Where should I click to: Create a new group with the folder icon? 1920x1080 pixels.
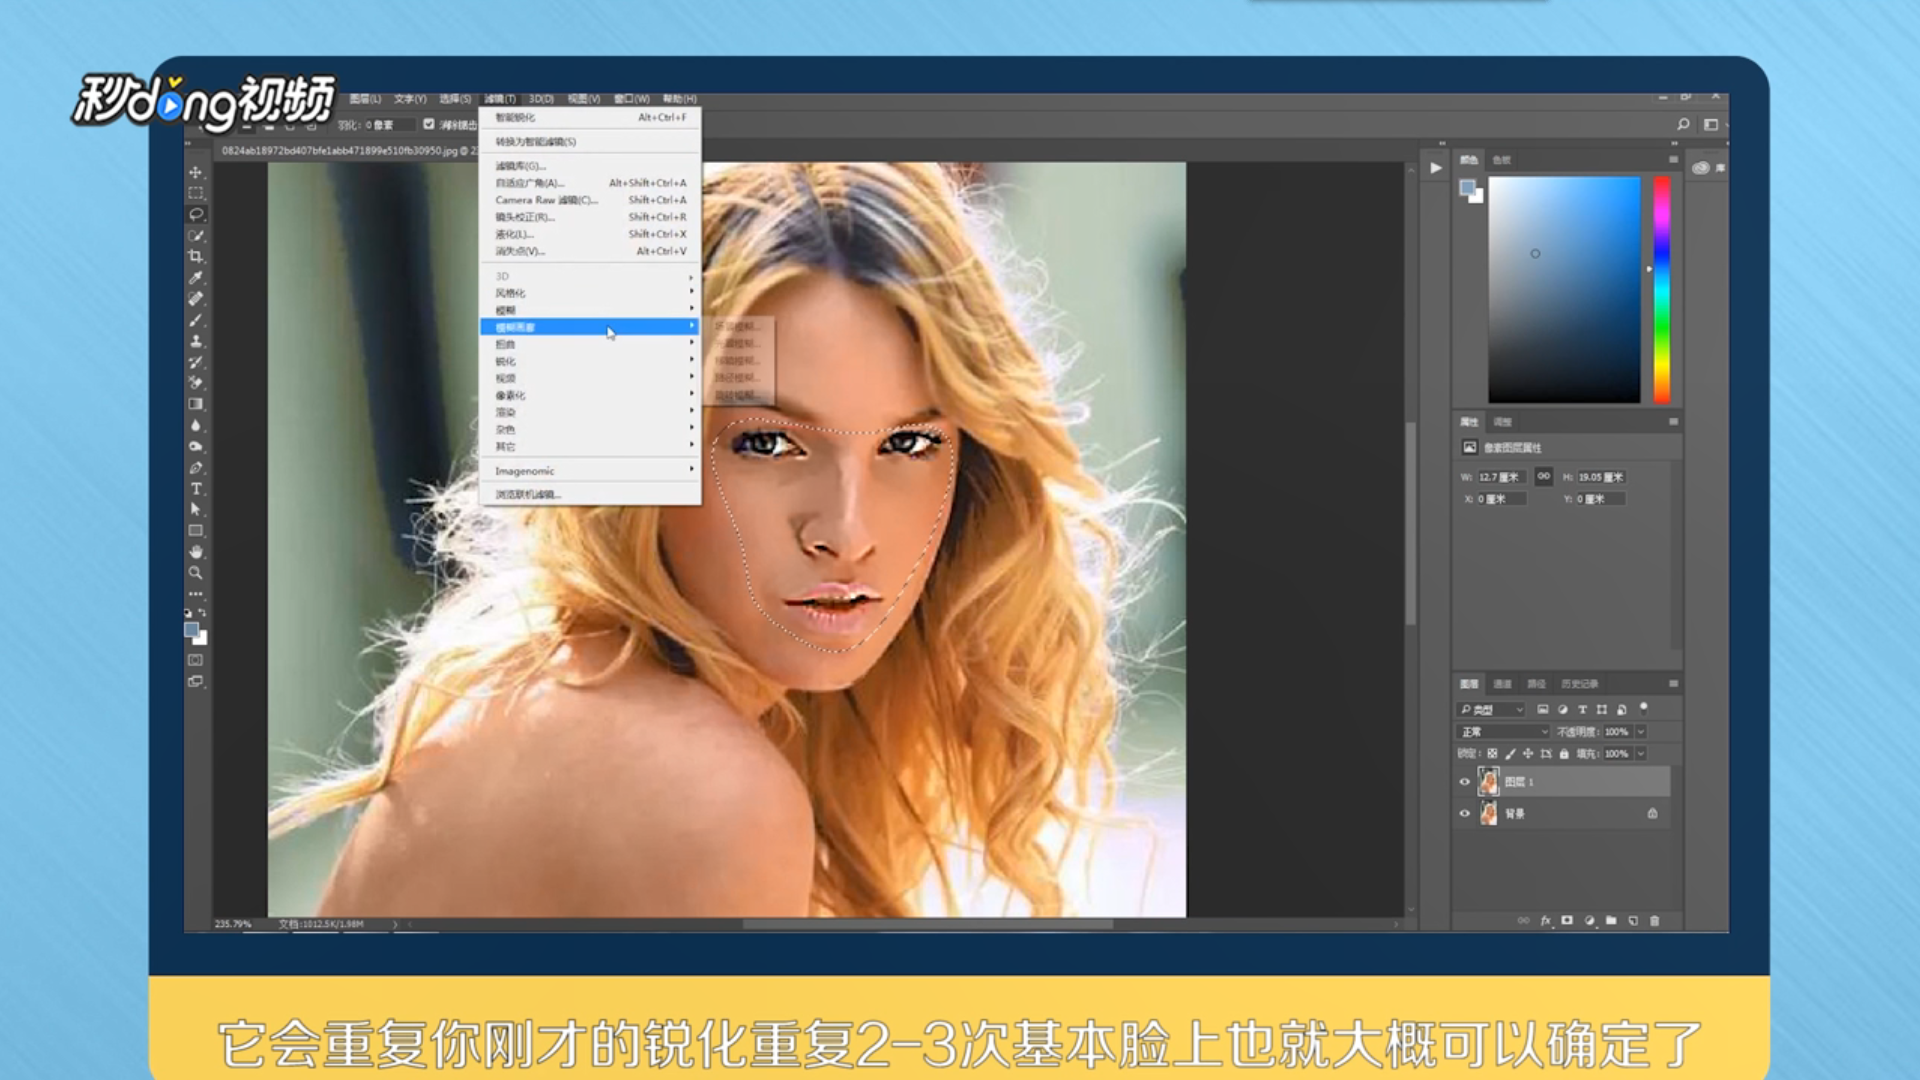pyautogui.click(x=1611, y=921)
